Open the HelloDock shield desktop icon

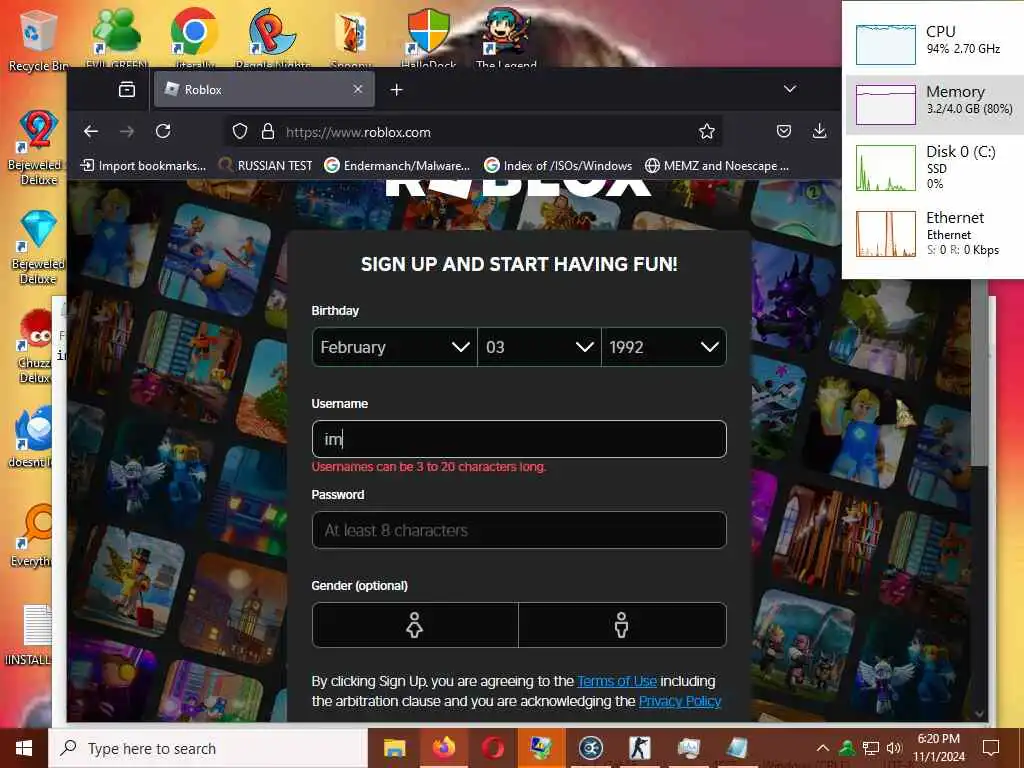click(428, 39)
